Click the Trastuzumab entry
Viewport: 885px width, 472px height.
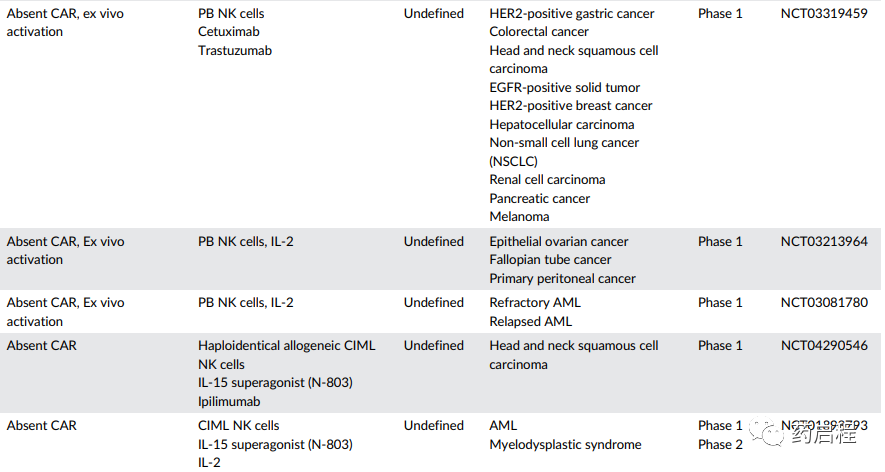(x=235, y=50)
